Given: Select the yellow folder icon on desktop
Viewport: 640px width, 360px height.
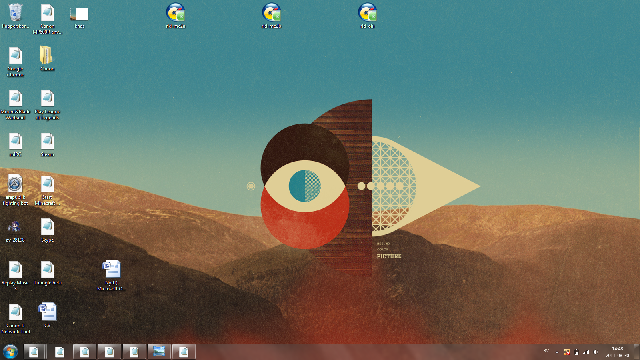Looking at the screenshot, I should 47,58.
